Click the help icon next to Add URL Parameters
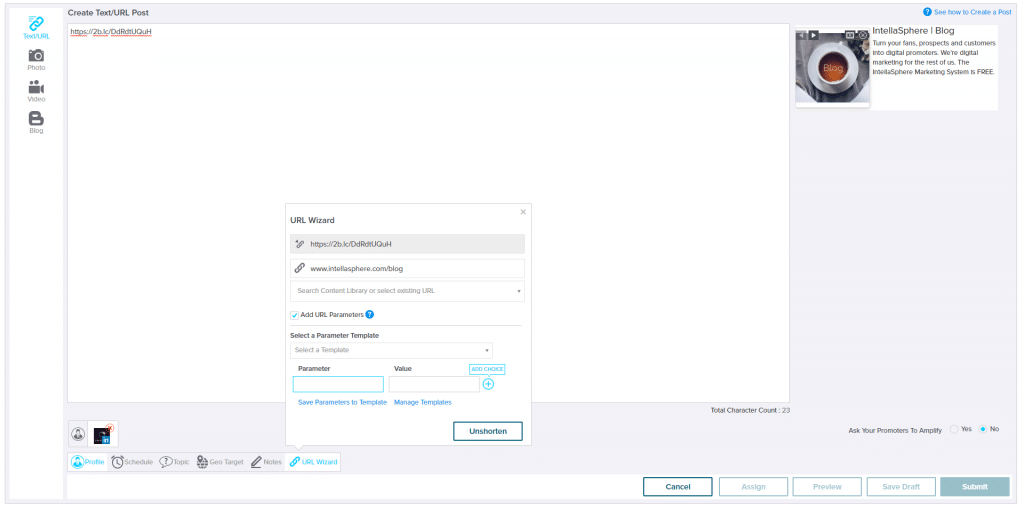1024x507 pixels. click(x=370, y=314)
